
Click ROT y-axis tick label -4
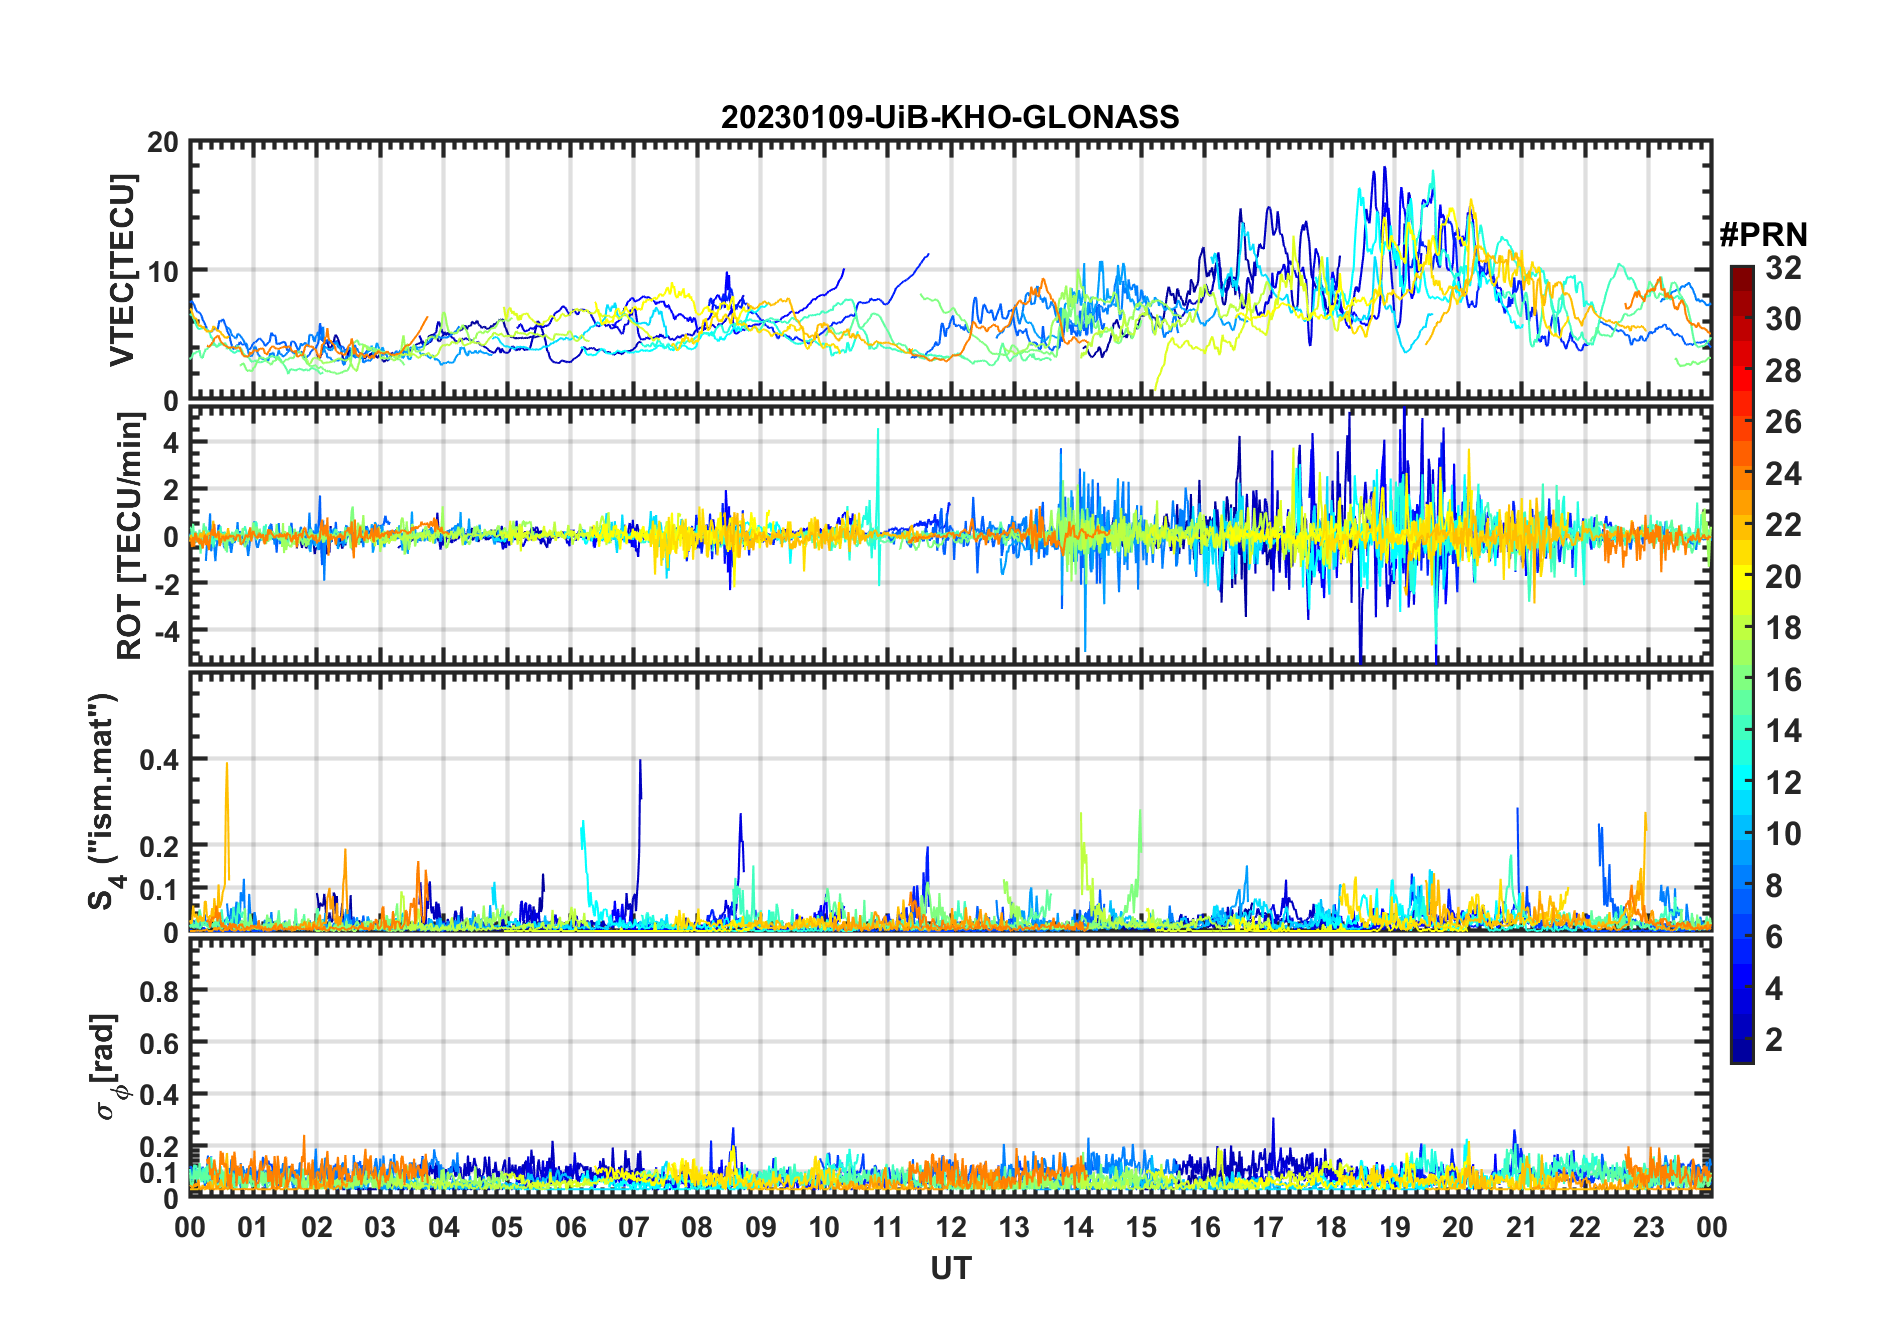[x=166, y=632]
